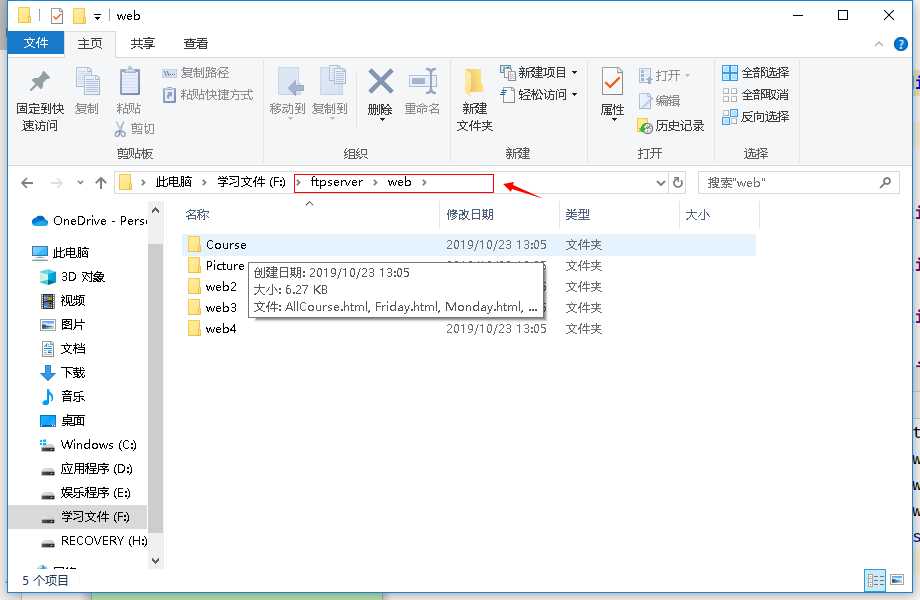The image size is (920, 600).
Task: Open recent locations dropdown
Action: click(x=80, y=183)
